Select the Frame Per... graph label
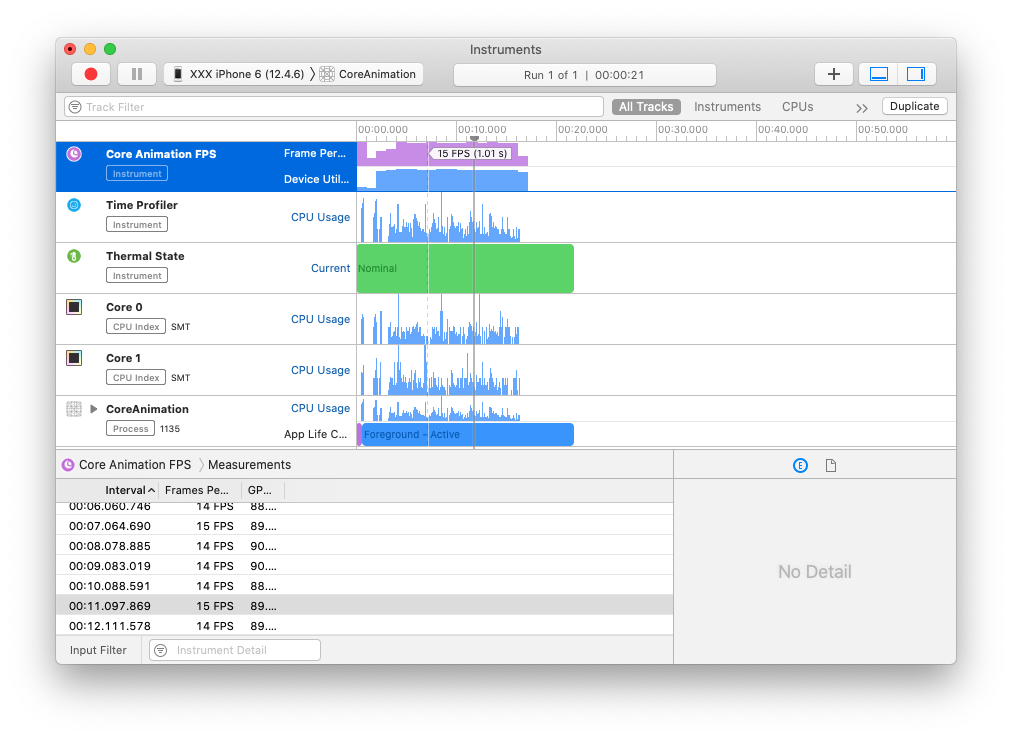Screen dimensions: 1012x738 coord(315,153)
